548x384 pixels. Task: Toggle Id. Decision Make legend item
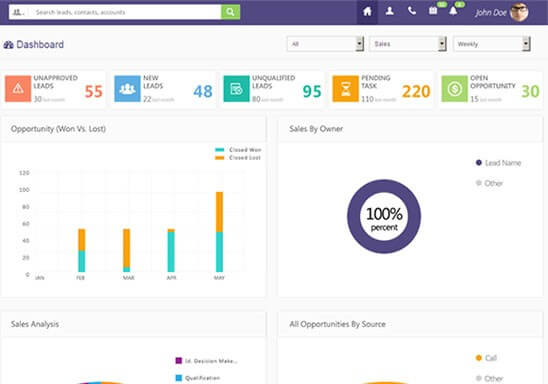pyautogui.click(x=207, y=361)
